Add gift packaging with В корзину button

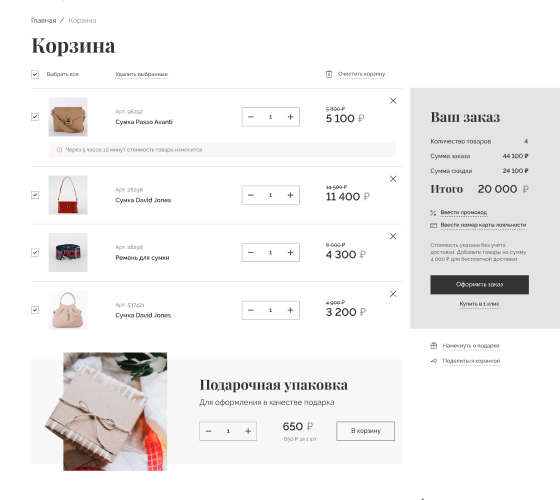pos(365,431)
